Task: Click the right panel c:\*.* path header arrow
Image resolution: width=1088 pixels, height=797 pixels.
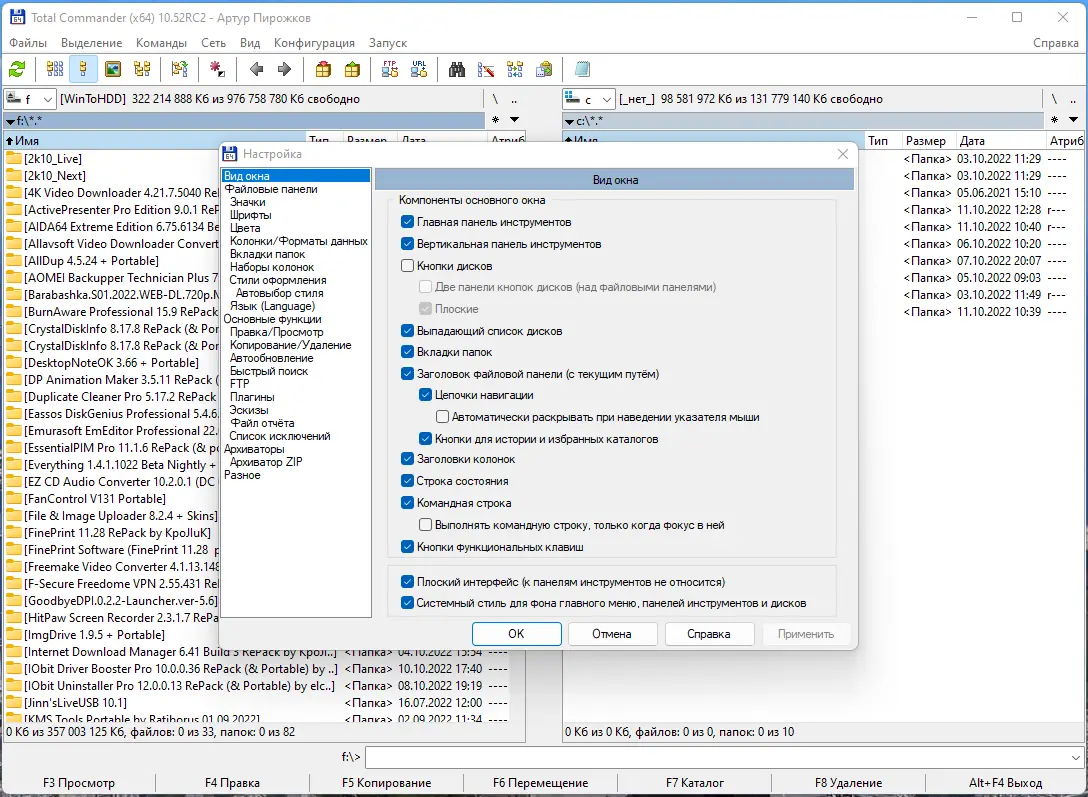Action: [569, 121]
